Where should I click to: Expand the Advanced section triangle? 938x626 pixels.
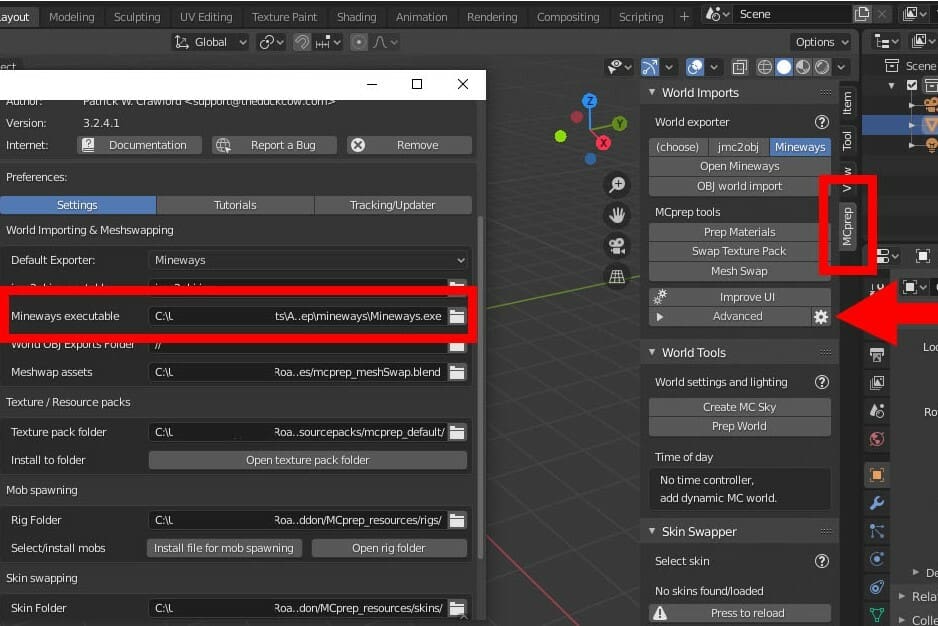point(660,317)
